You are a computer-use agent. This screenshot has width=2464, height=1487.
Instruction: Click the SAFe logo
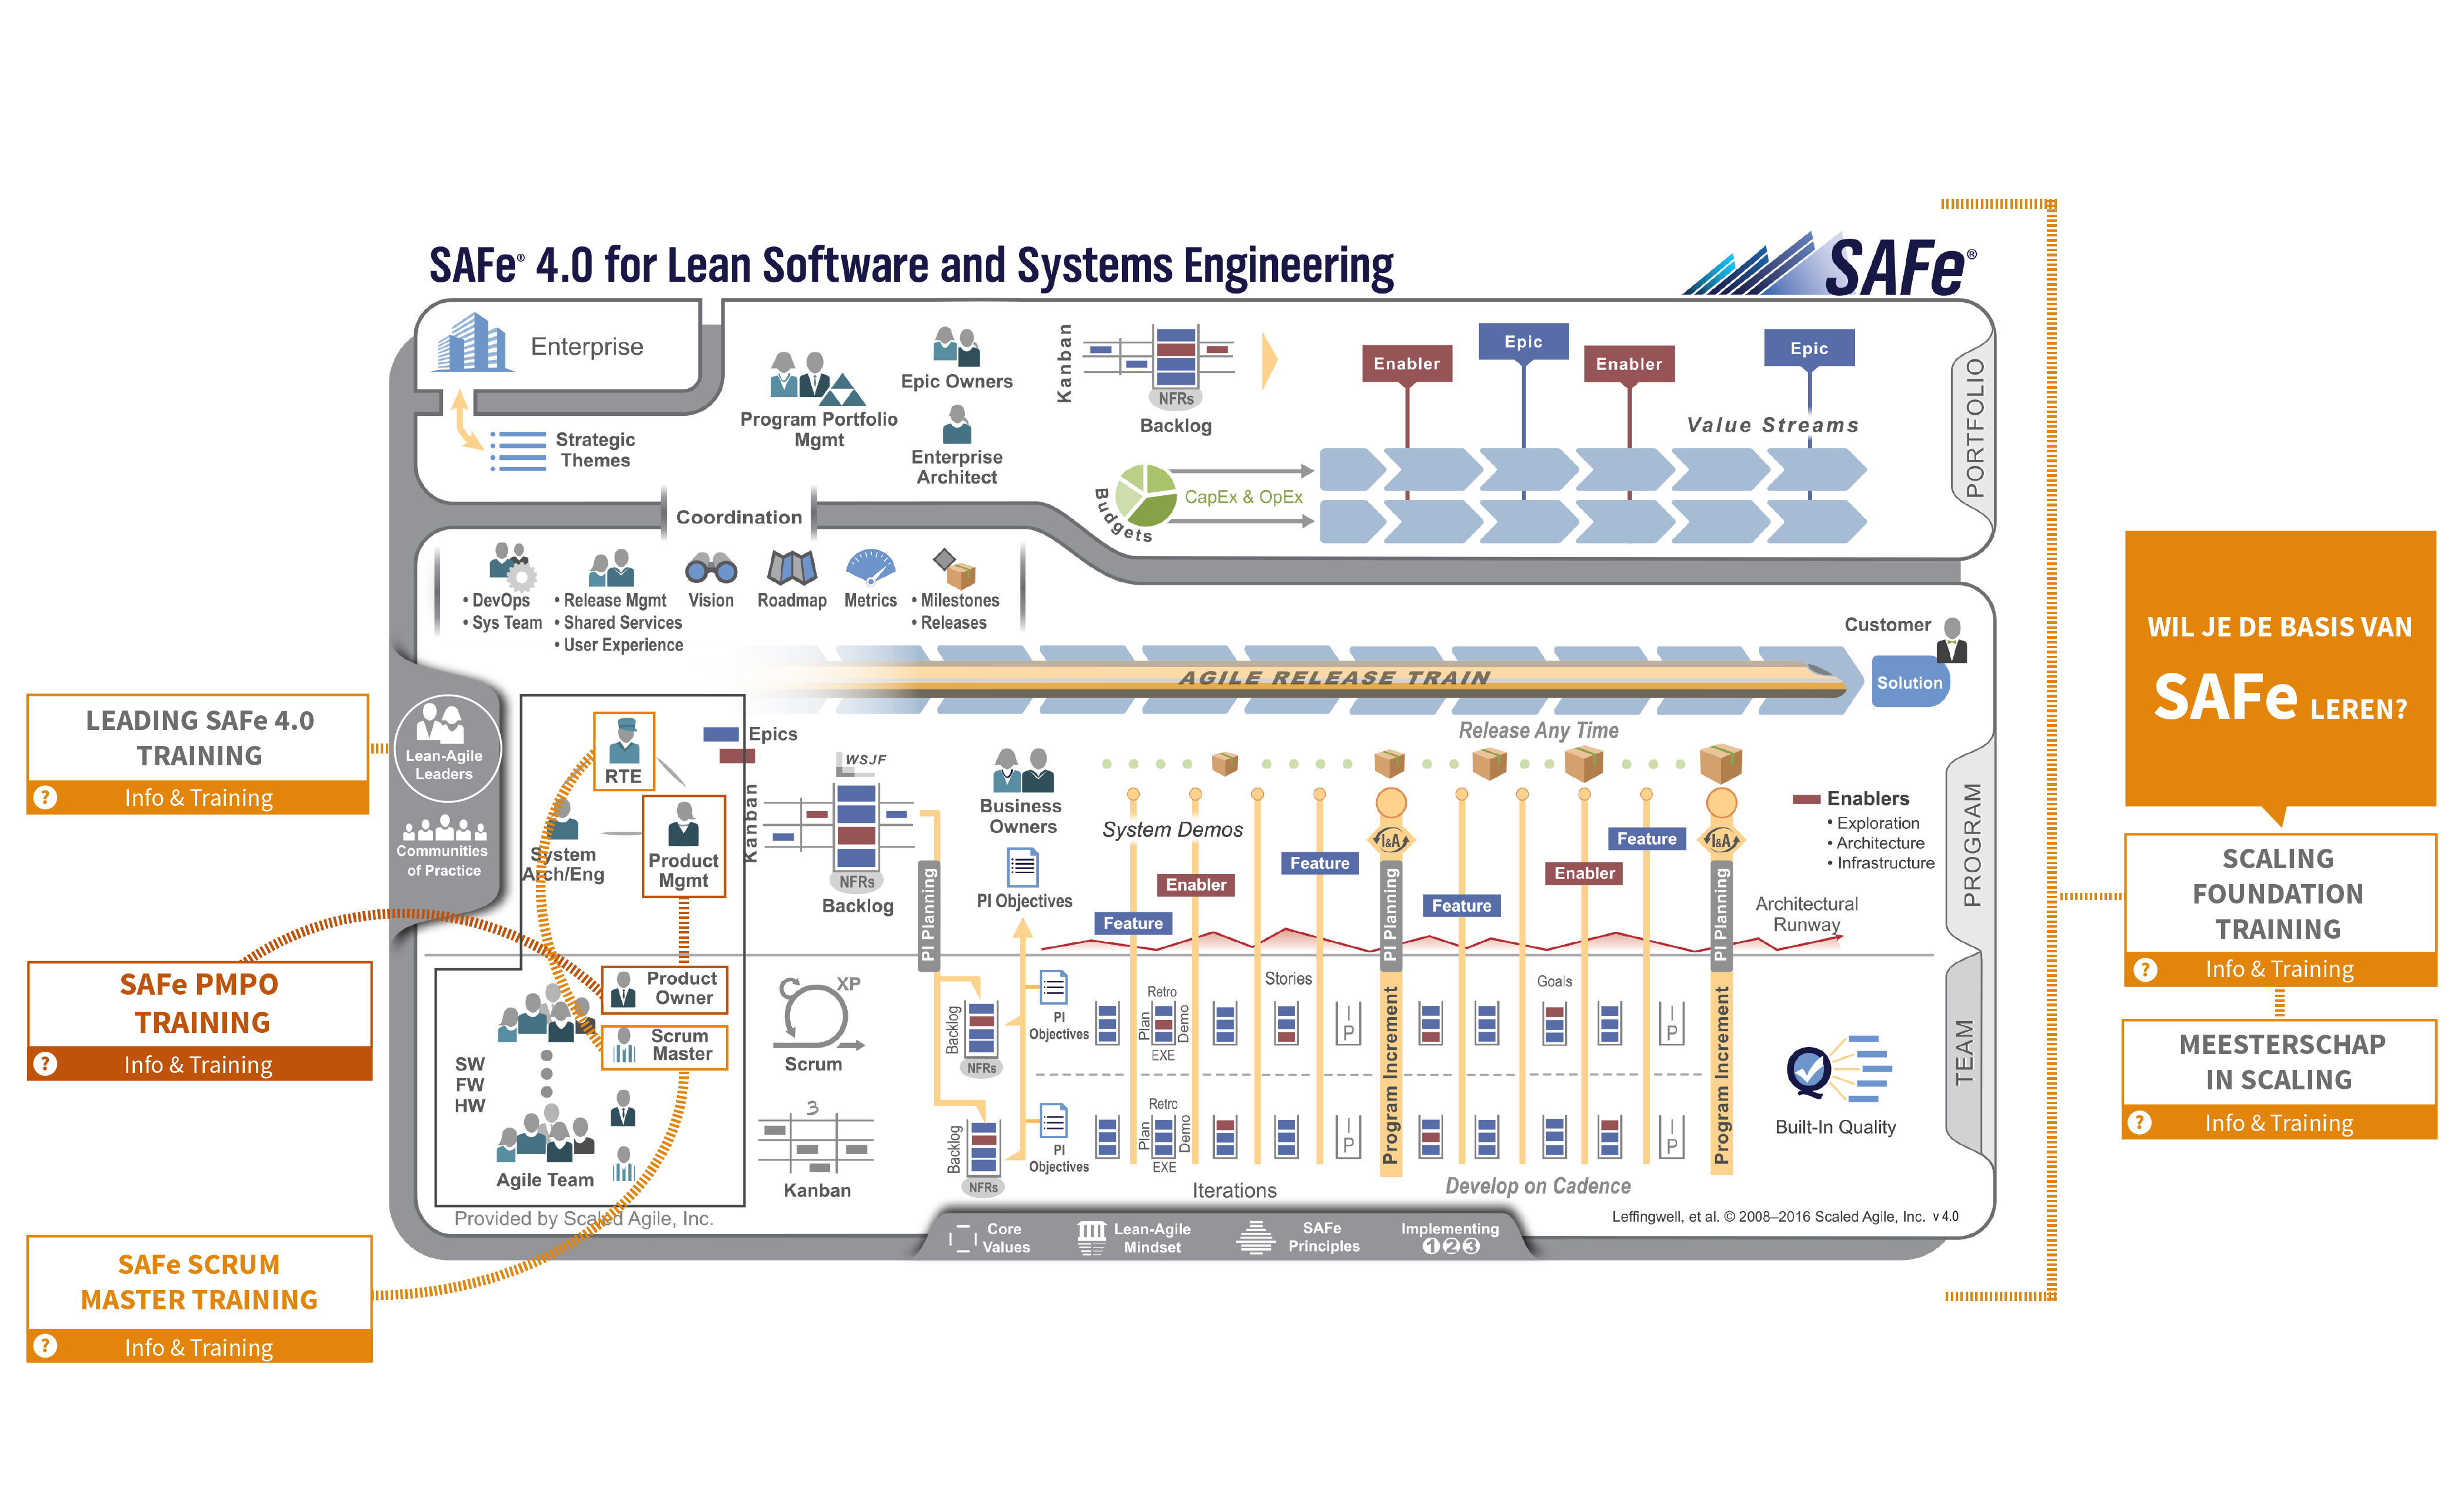pos(1830,264)
